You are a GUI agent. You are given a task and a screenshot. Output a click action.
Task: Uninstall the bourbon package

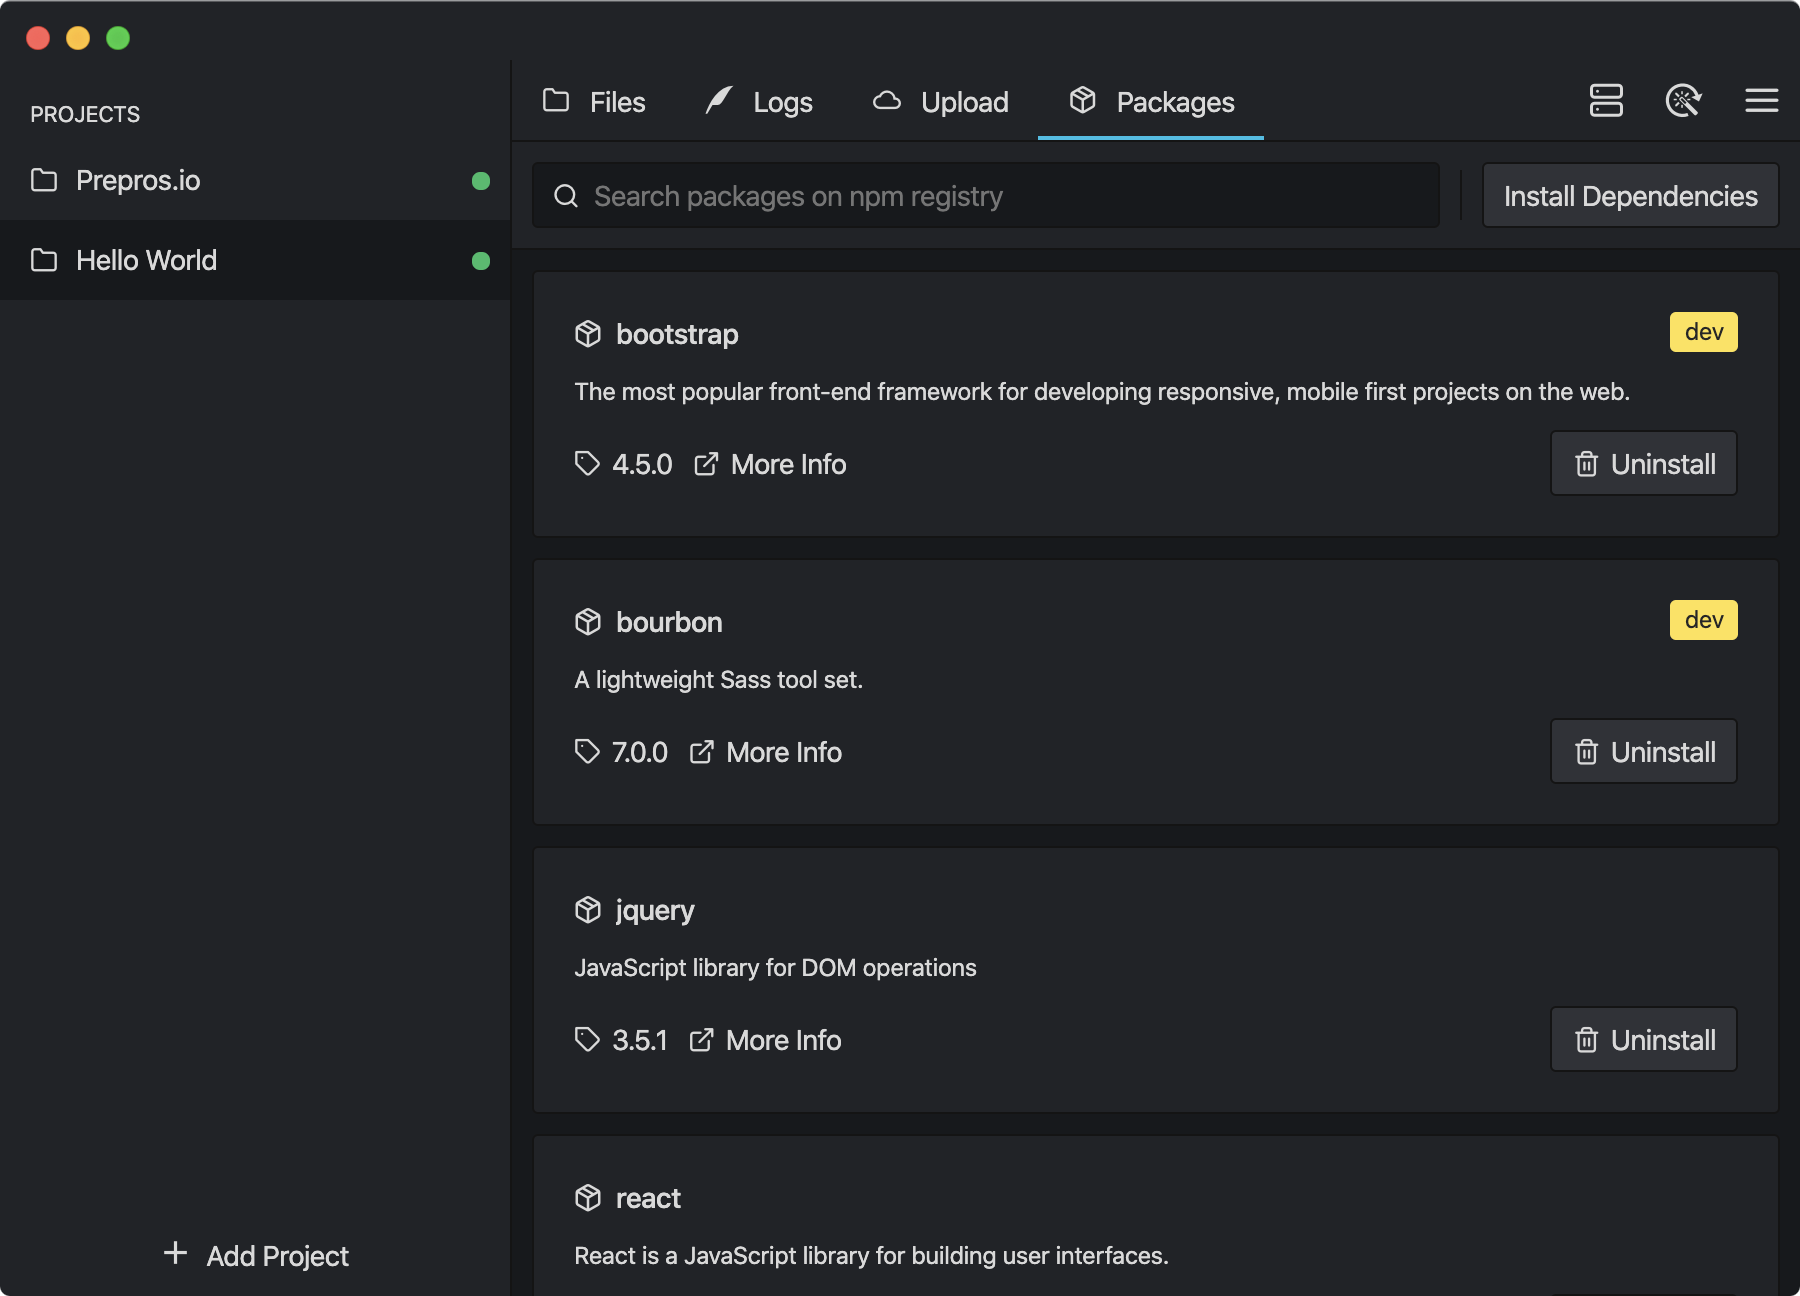[1644, 752]
